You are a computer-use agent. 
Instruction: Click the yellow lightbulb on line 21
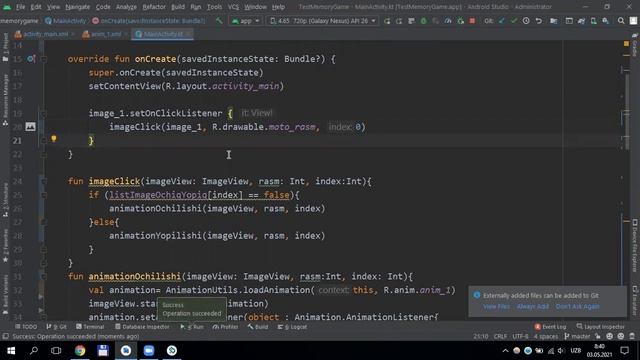(54, 139)
